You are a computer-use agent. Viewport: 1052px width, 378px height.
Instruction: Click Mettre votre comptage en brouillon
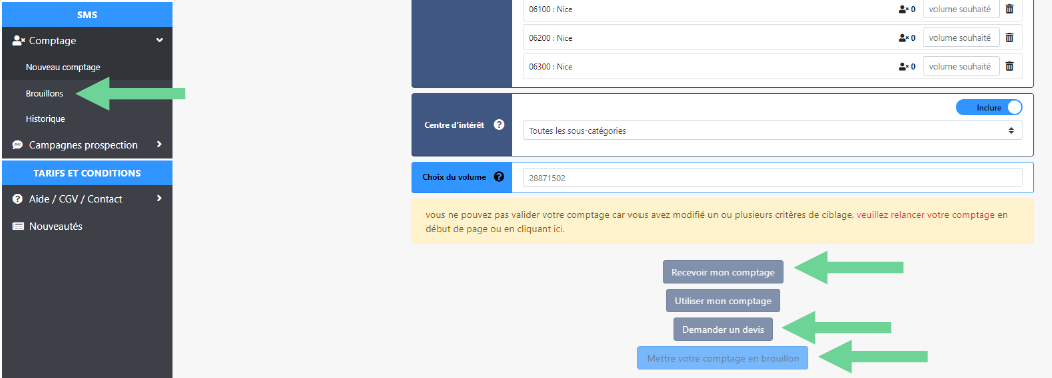click(723, 359)
